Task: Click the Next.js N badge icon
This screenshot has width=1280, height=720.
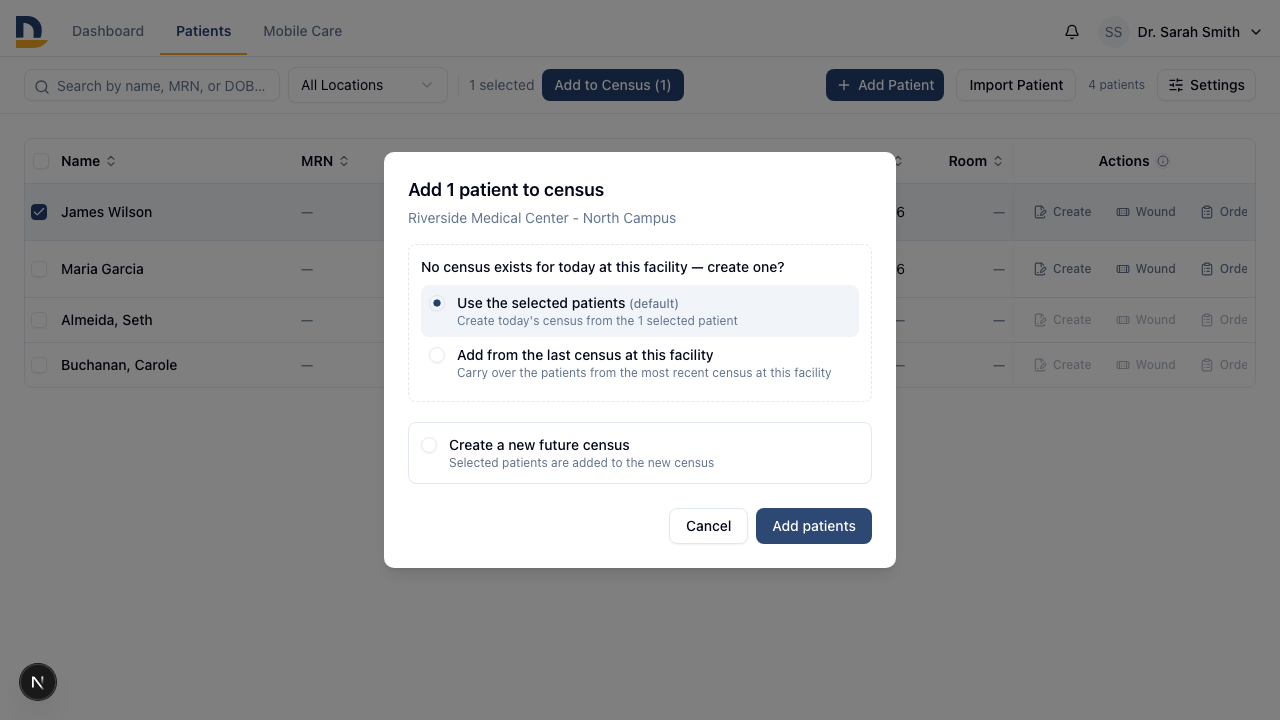Action: point(38,682)
